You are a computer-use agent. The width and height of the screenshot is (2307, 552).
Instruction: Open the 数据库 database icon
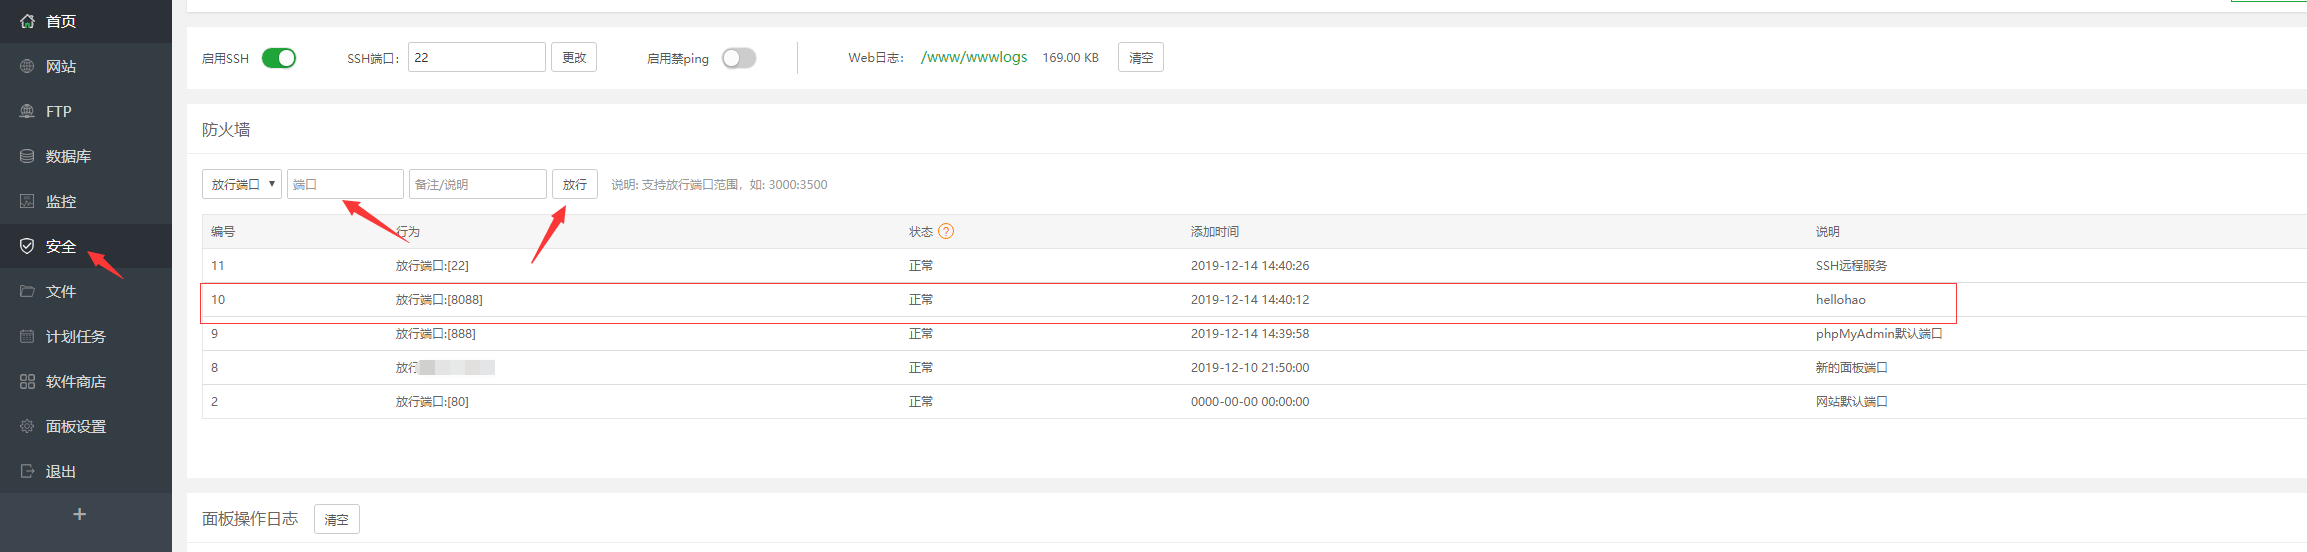(27, 156)
